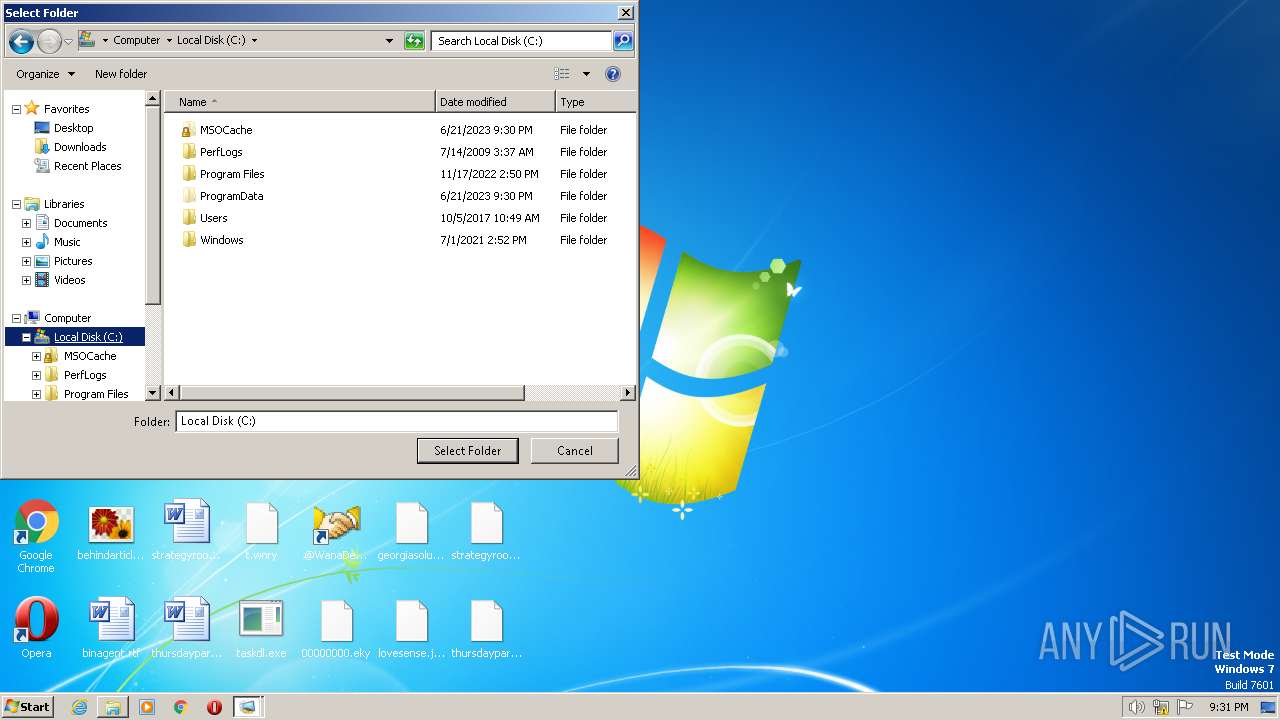Expand MSOCache in the navigation tree
The width and height of the screenshot is (1280, 720).
36,356
